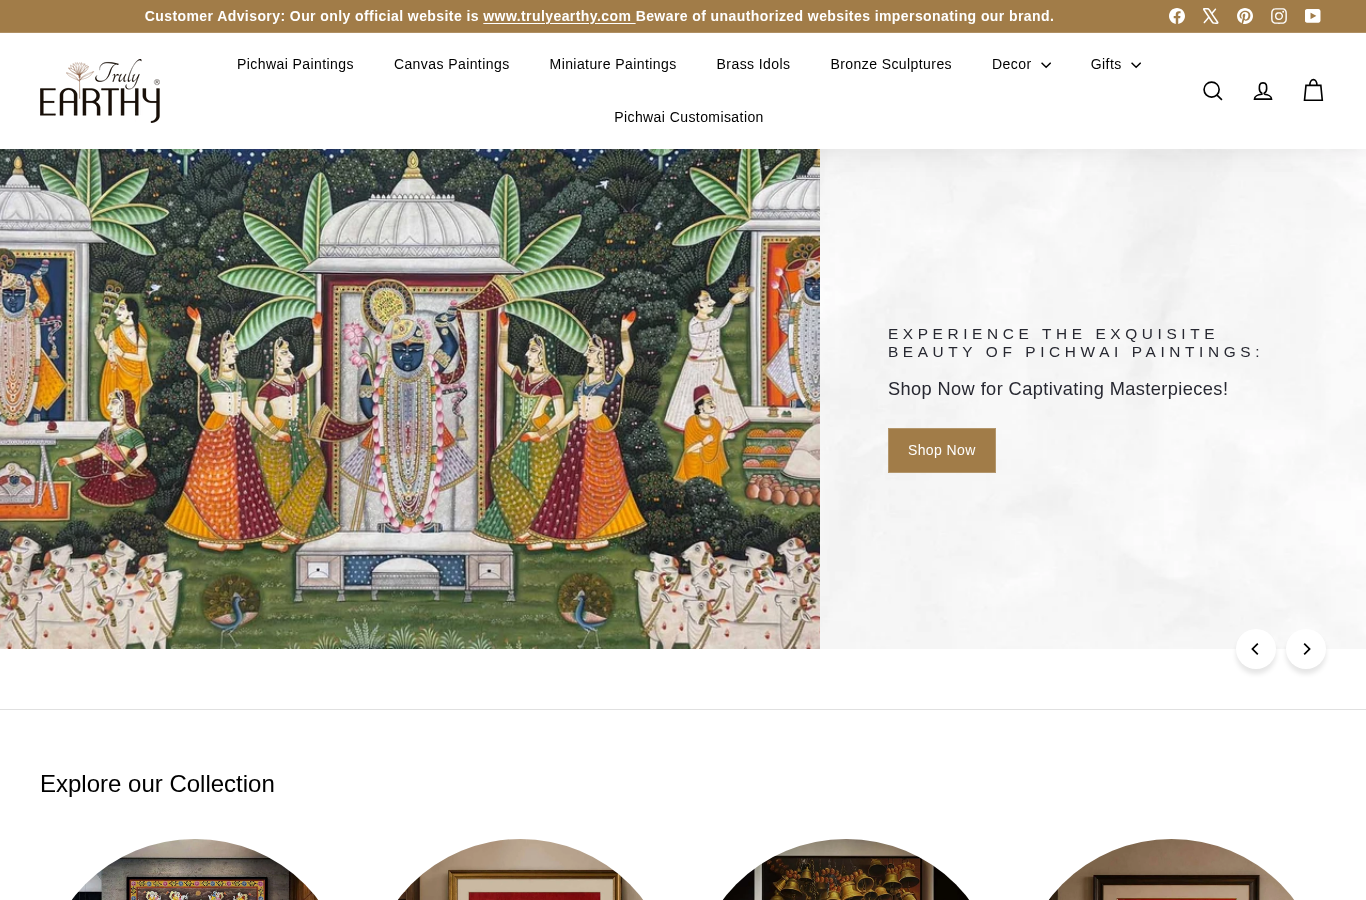The height and width of the screenshot is (900, 1366).
Task: Open the fourth collection circle thumbnail
Action: click(x=1171, y=870)
